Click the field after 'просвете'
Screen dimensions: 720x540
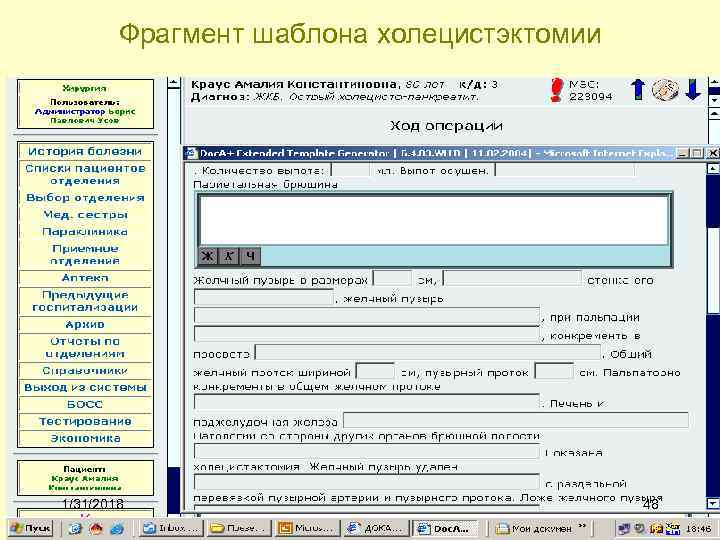coord(428,353)
